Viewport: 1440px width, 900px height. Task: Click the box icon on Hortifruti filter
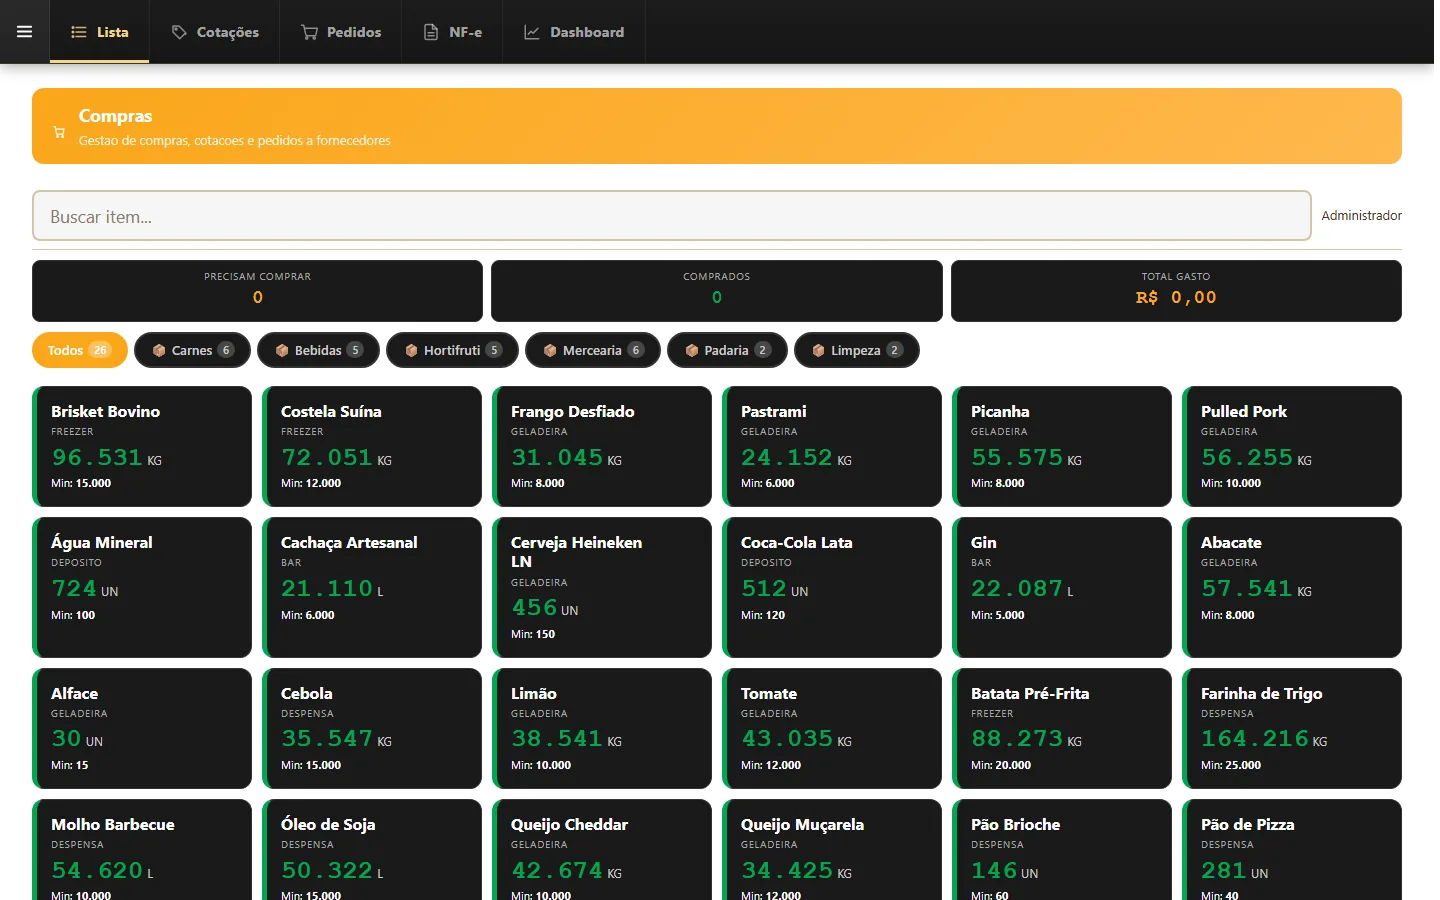411,350
